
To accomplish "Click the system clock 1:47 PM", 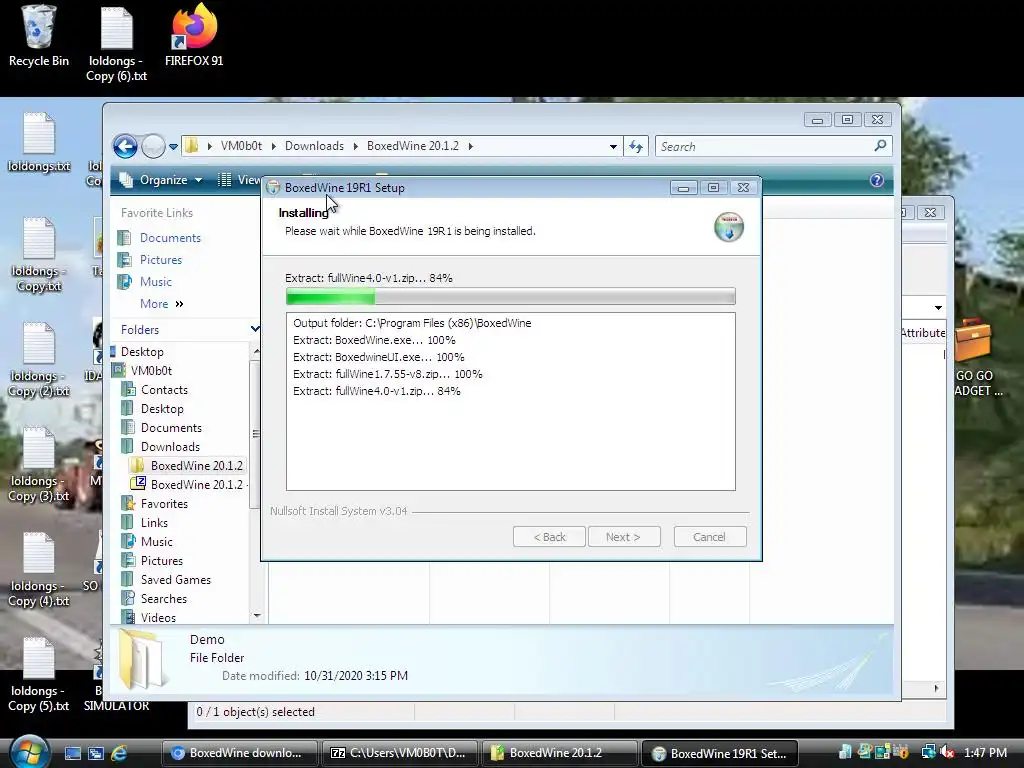I will [985, 752].
